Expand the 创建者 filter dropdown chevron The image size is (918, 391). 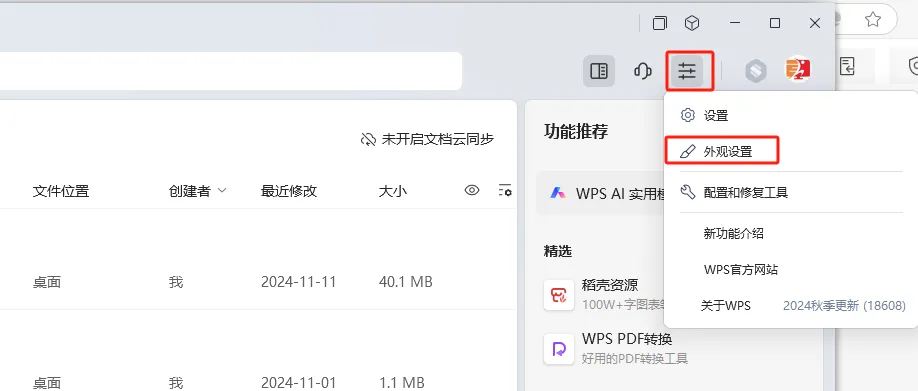[x=222, y=191]
